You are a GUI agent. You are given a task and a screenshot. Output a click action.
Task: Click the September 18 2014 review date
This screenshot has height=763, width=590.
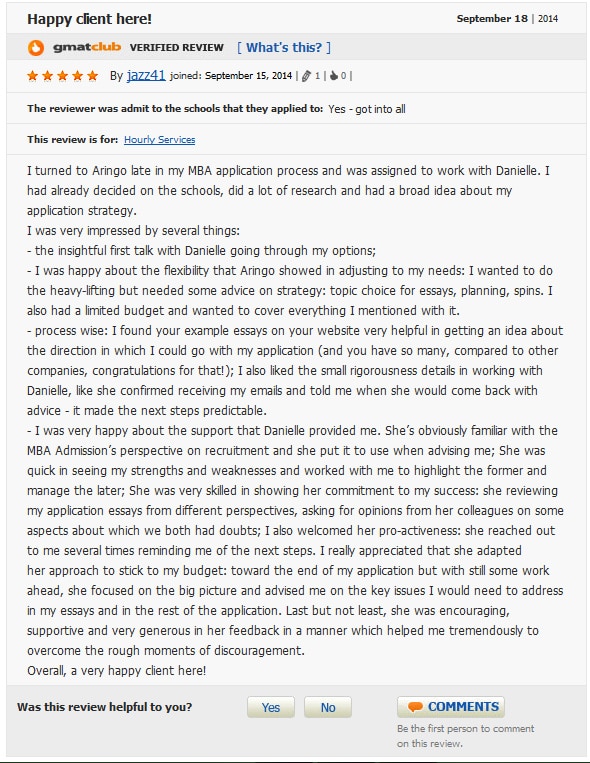pos(507,19)
